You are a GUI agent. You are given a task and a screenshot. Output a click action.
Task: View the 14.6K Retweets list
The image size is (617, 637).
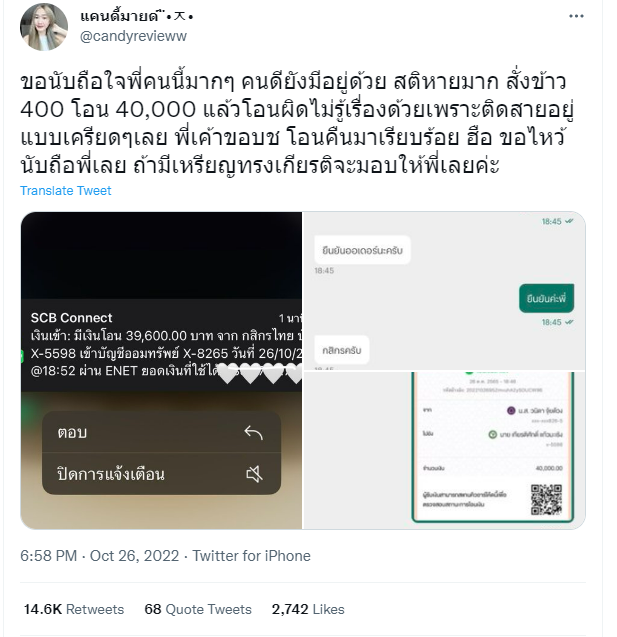(x=74, y=609)
